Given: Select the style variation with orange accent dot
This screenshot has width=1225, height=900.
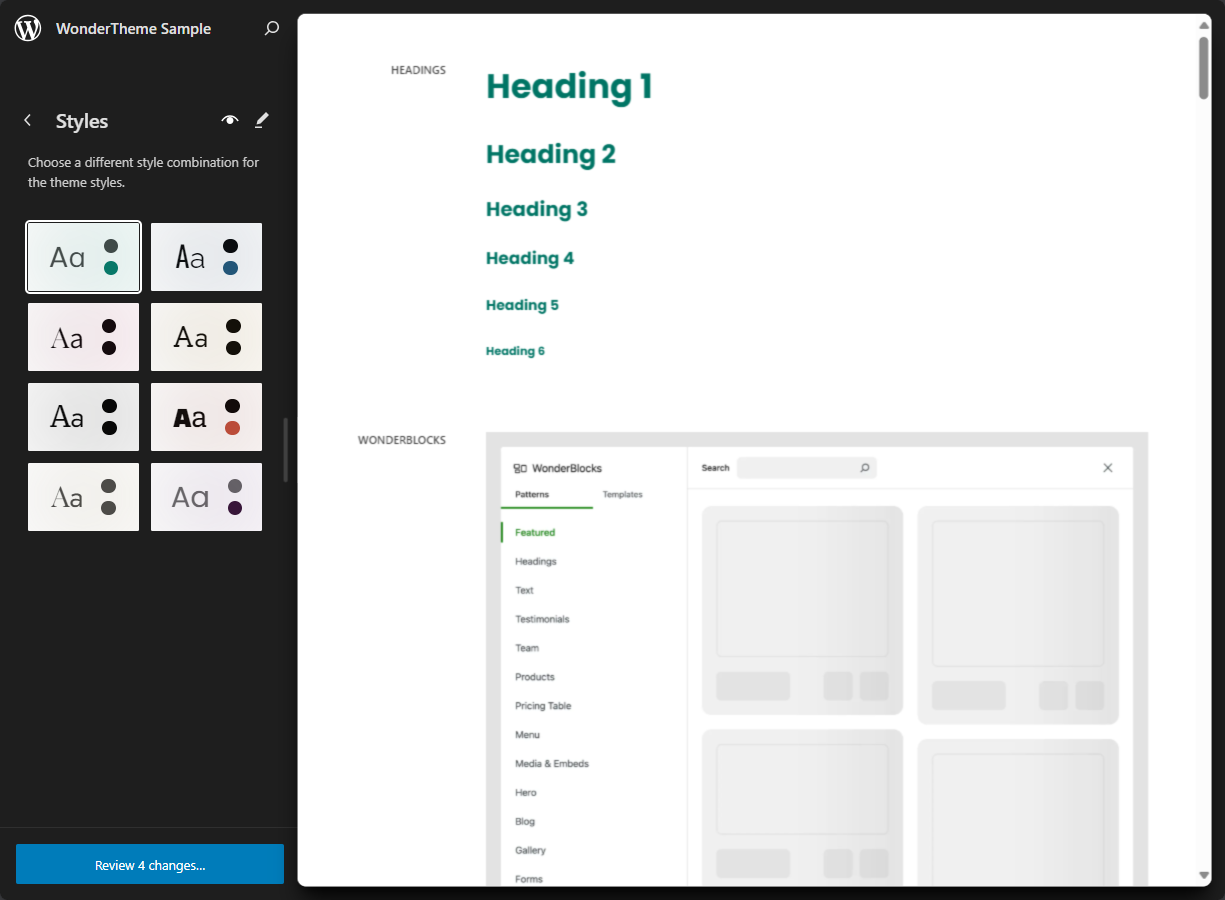Looking at the screenshot, I should pos(206,417).
